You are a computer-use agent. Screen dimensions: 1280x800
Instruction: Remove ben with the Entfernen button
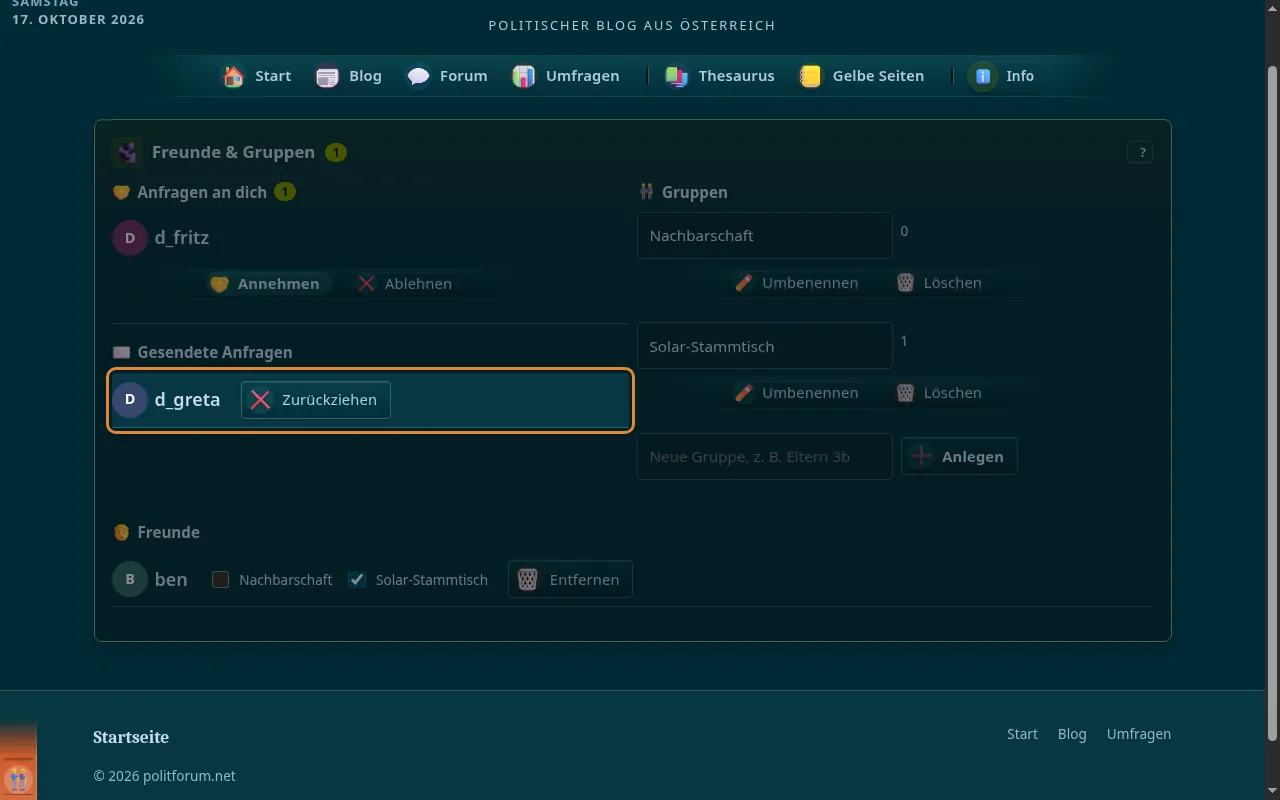[570, 579]
